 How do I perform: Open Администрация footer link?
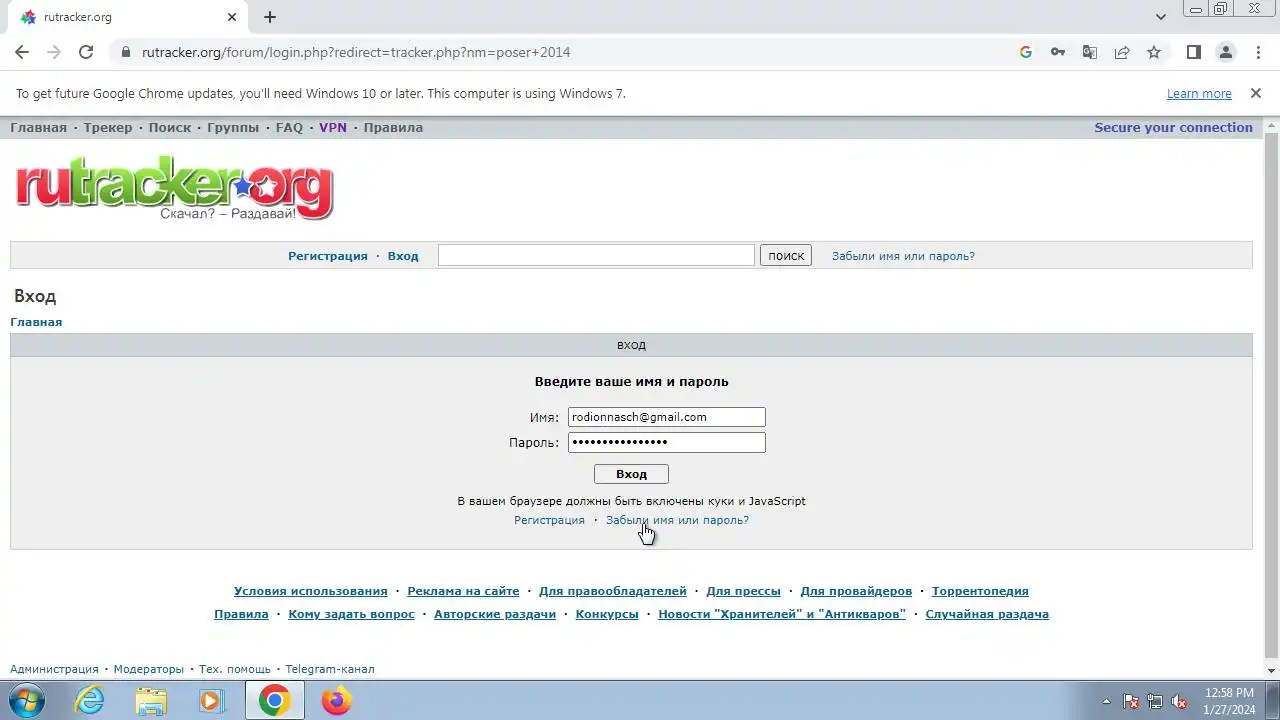point(54,669)
